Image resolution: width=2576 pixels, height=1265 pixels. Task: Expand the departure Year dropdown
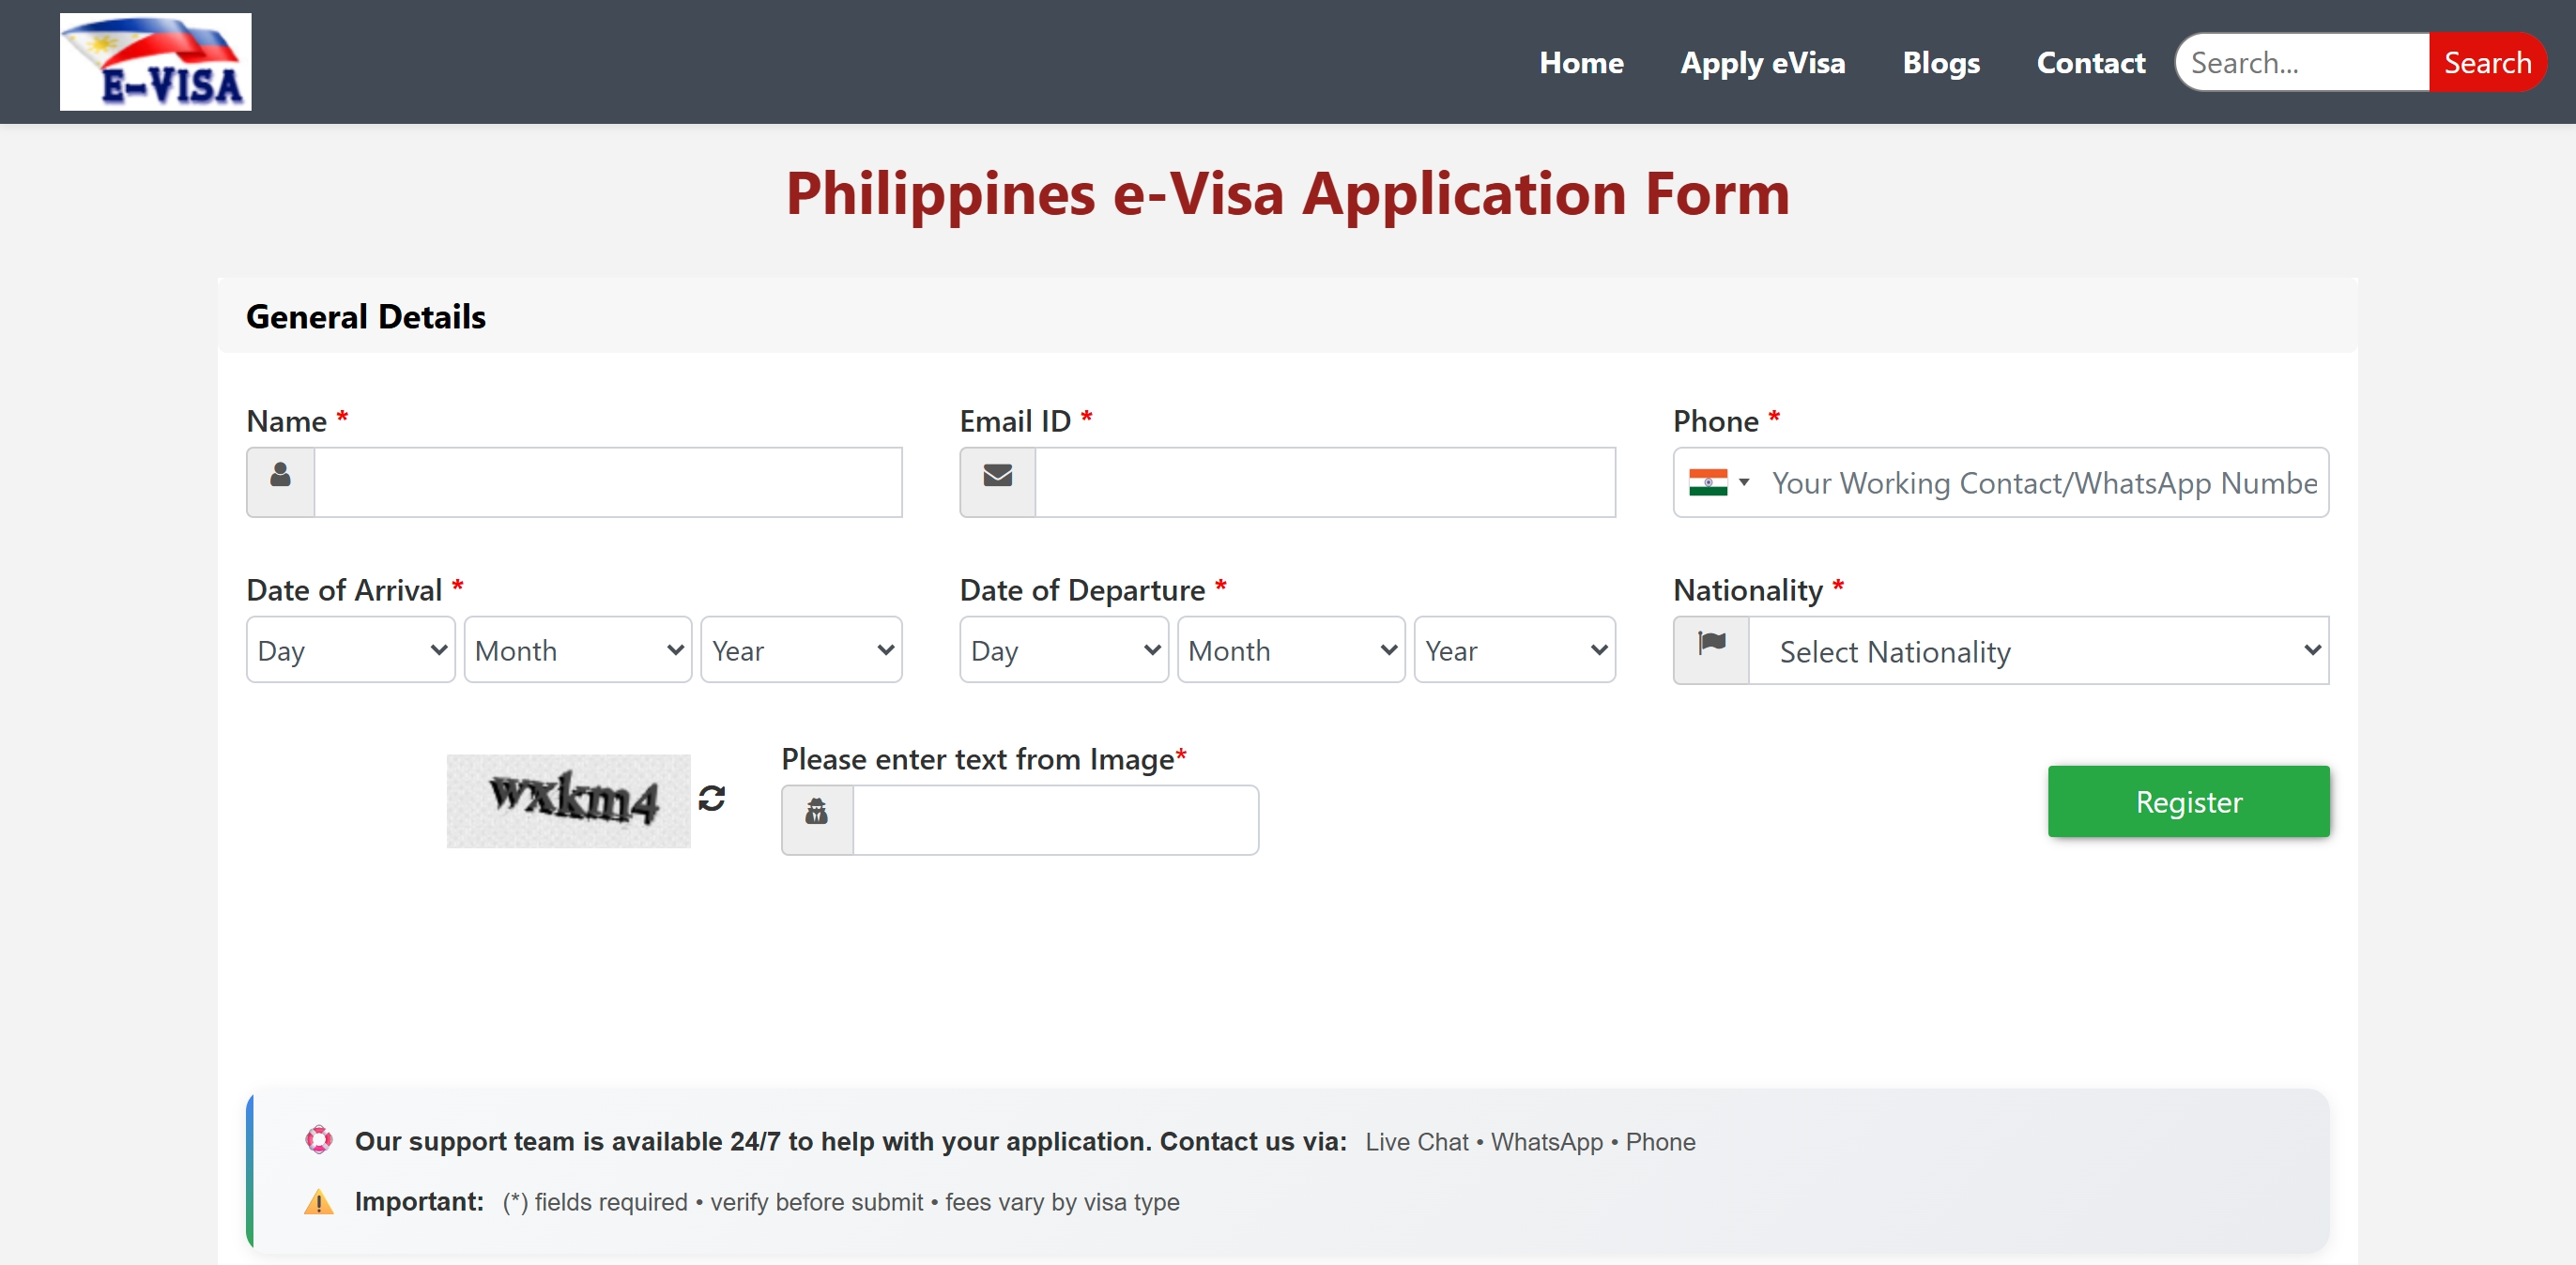pyautogui.click(x=1514, y=650)
